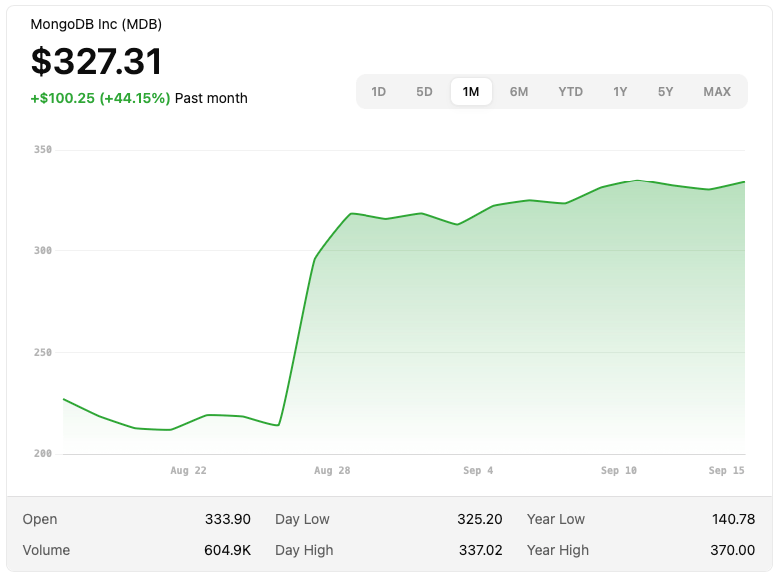This screenshot has height=579, width=782.
Task: Click the Year Low value 140.78
Action: [733, 519]
